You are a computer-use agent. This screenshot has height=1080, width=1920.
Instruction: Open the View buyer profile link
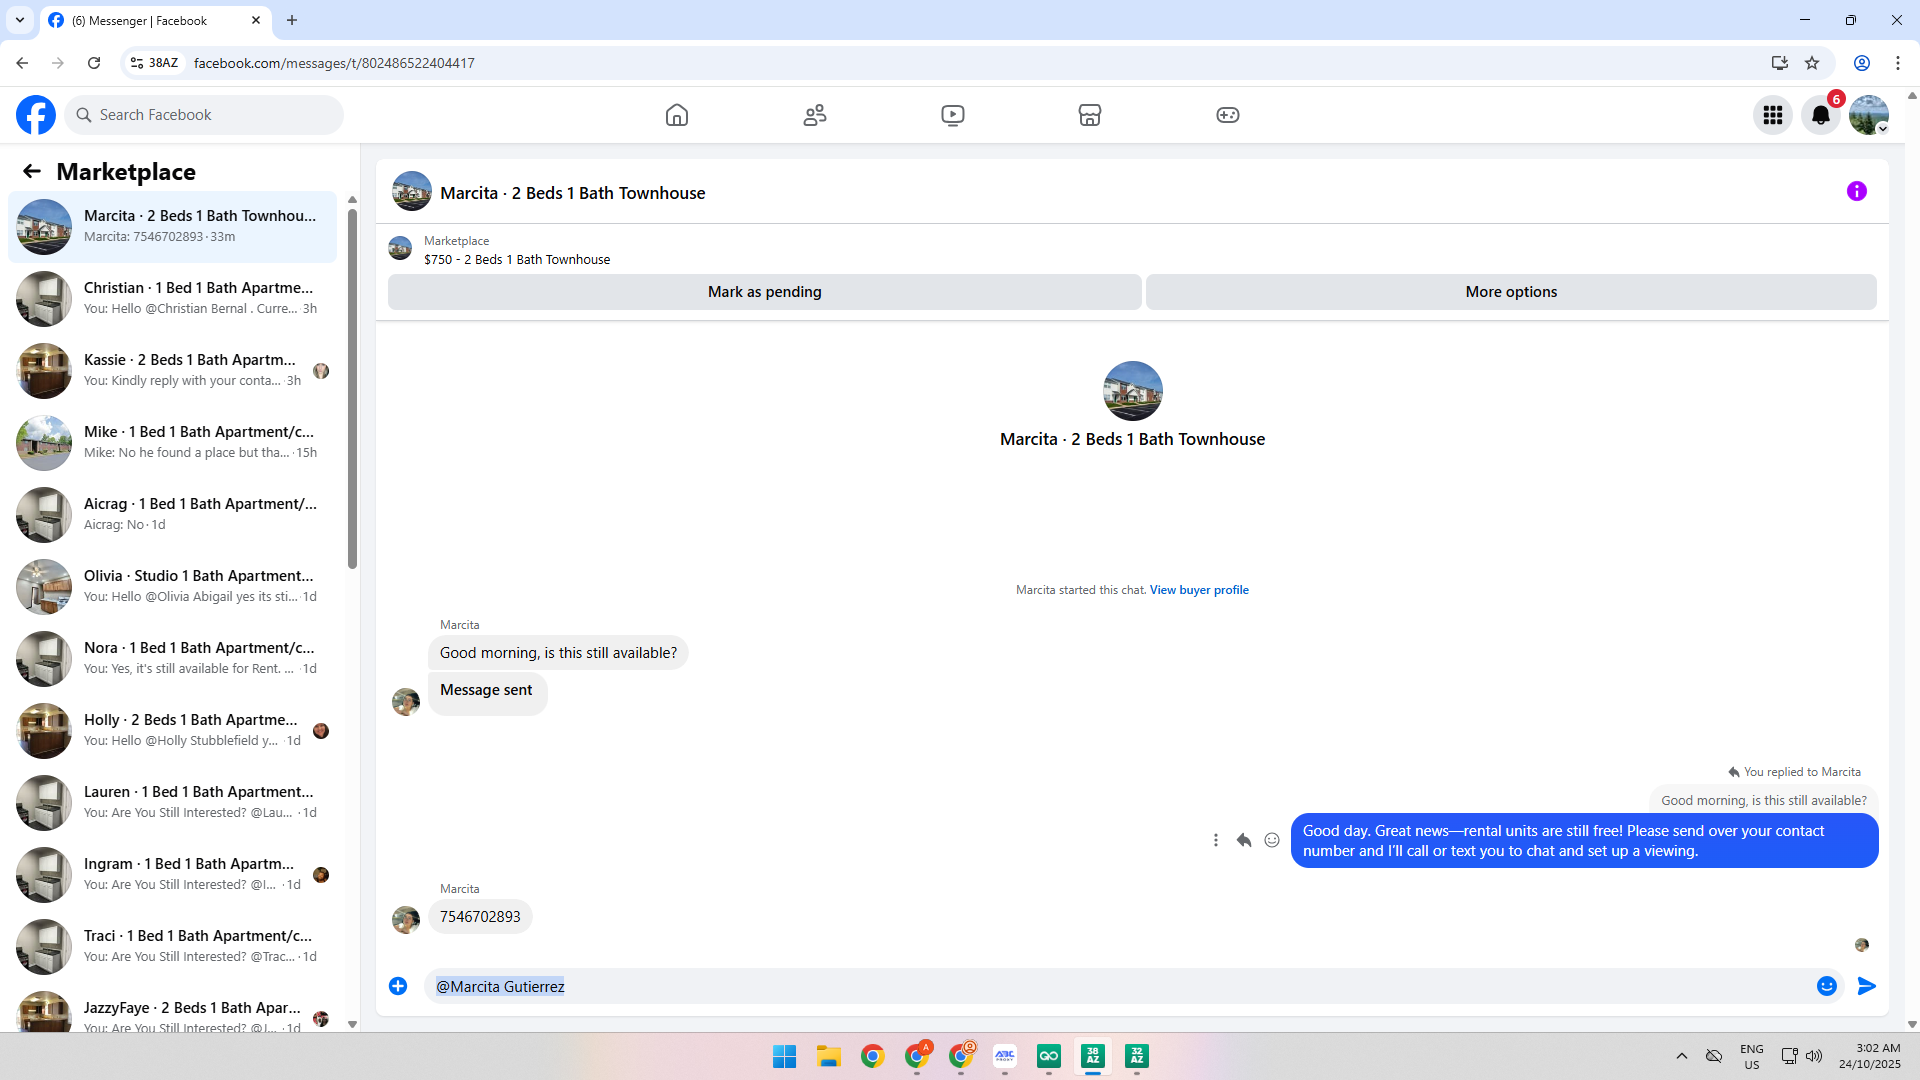click(1199, 590)
